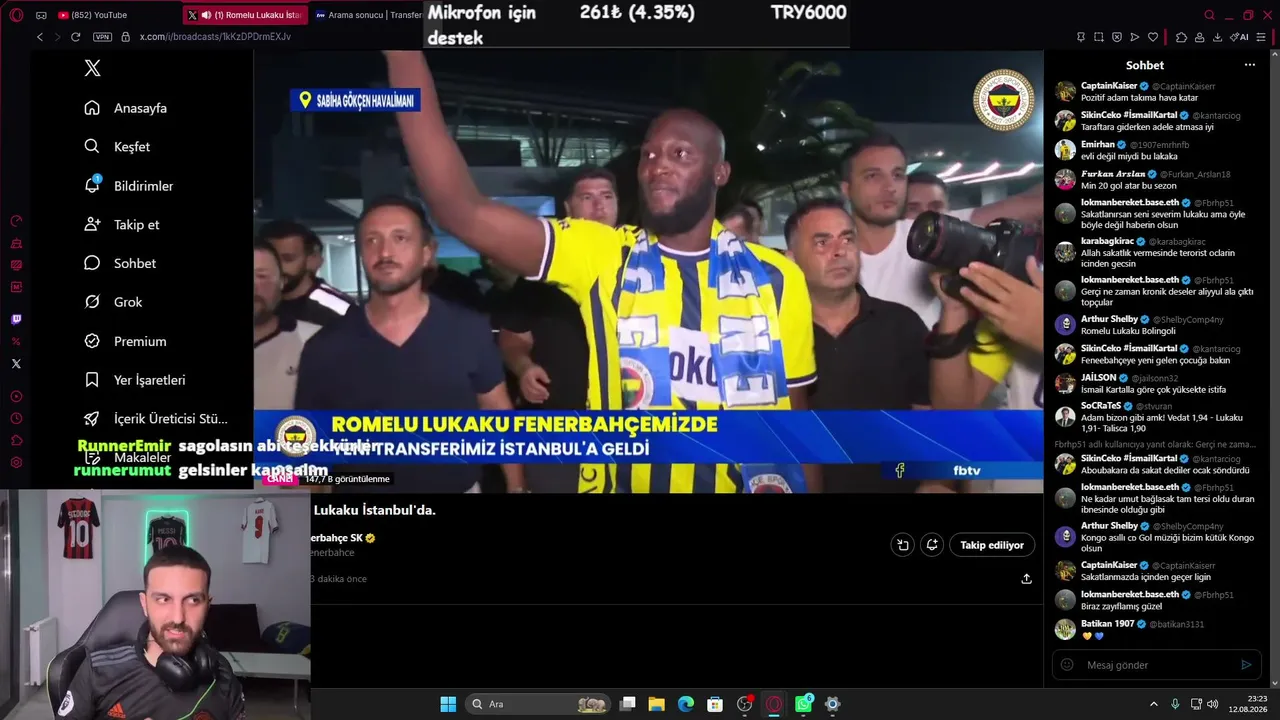The width and height of the screenshot is (1280, 720).
Task: Open Task View on taskbar
Action: [628, 704]
